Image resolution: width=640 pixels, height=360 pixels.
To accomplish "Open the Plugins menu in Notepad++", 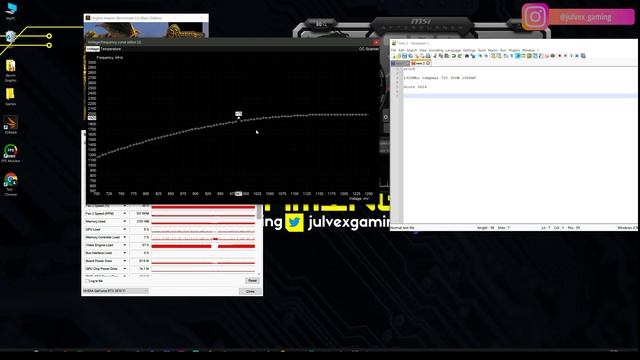I will pyautogui.click(x=514, y=50).
